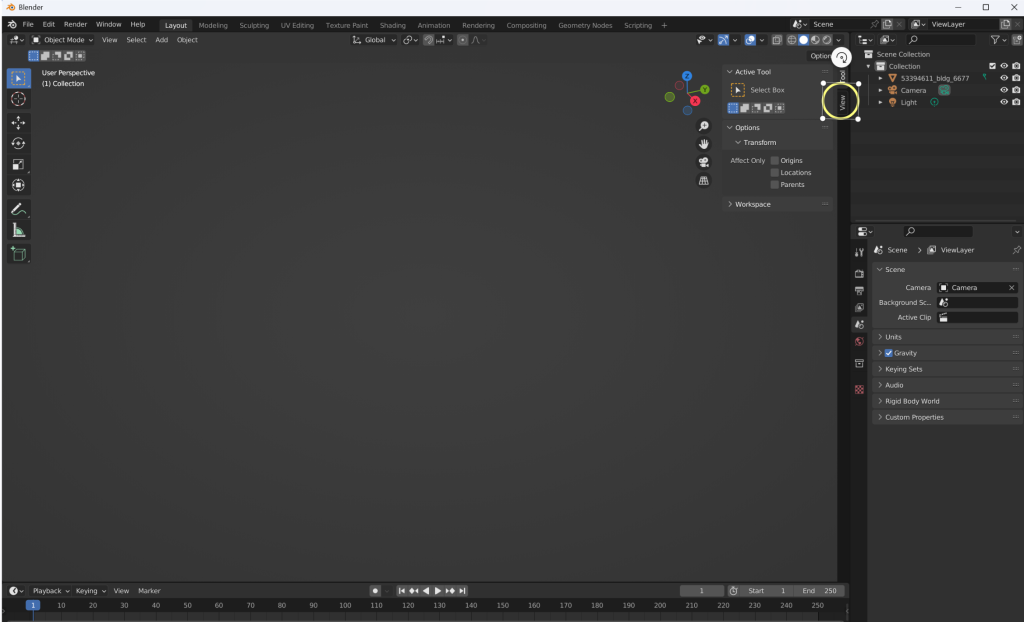This screenshot has height=622, width=1024.
Task: Expand the Rigid Body World section
Action: pyautogui.click(x=911, y=401)
